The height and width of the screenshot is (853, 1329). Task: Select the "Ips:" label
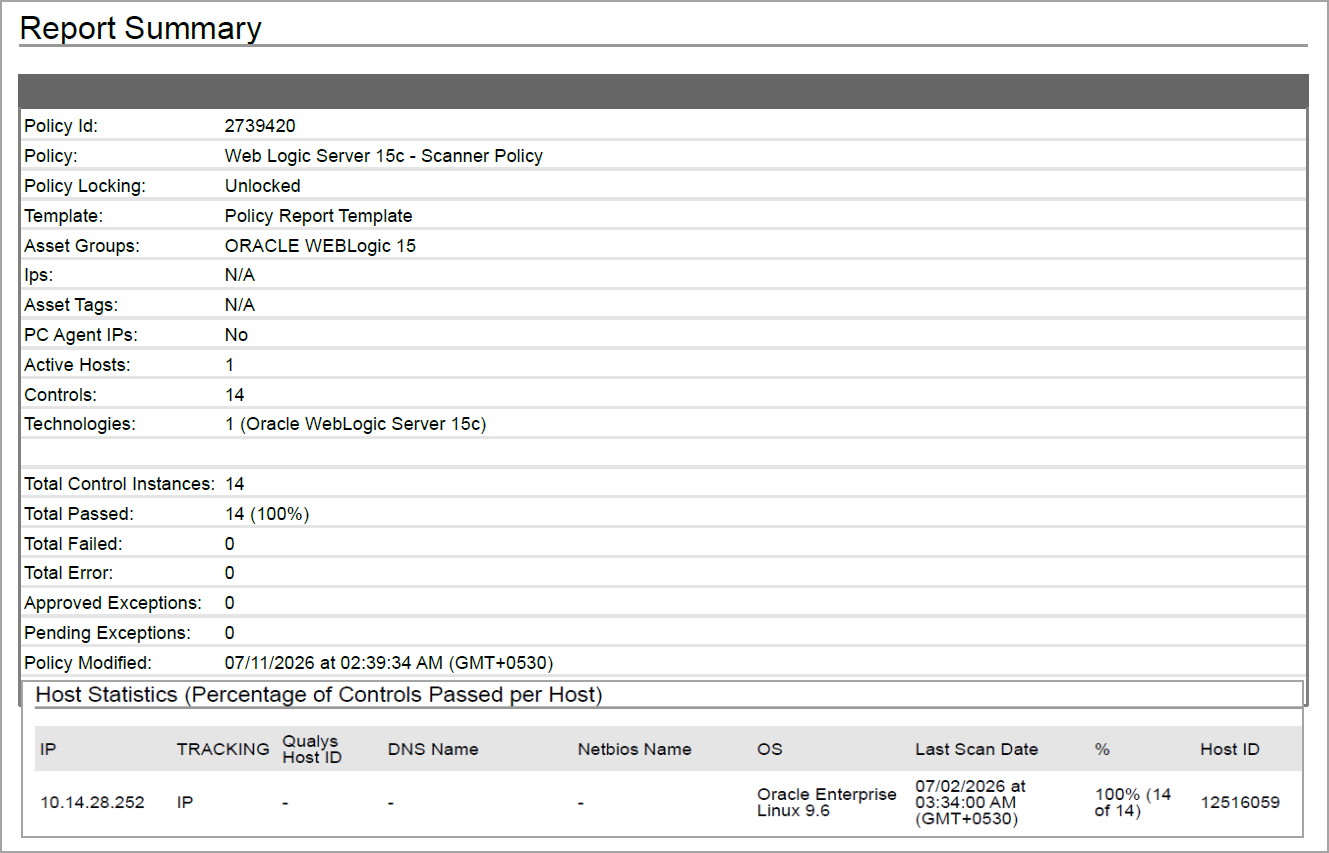pos(40,275)
